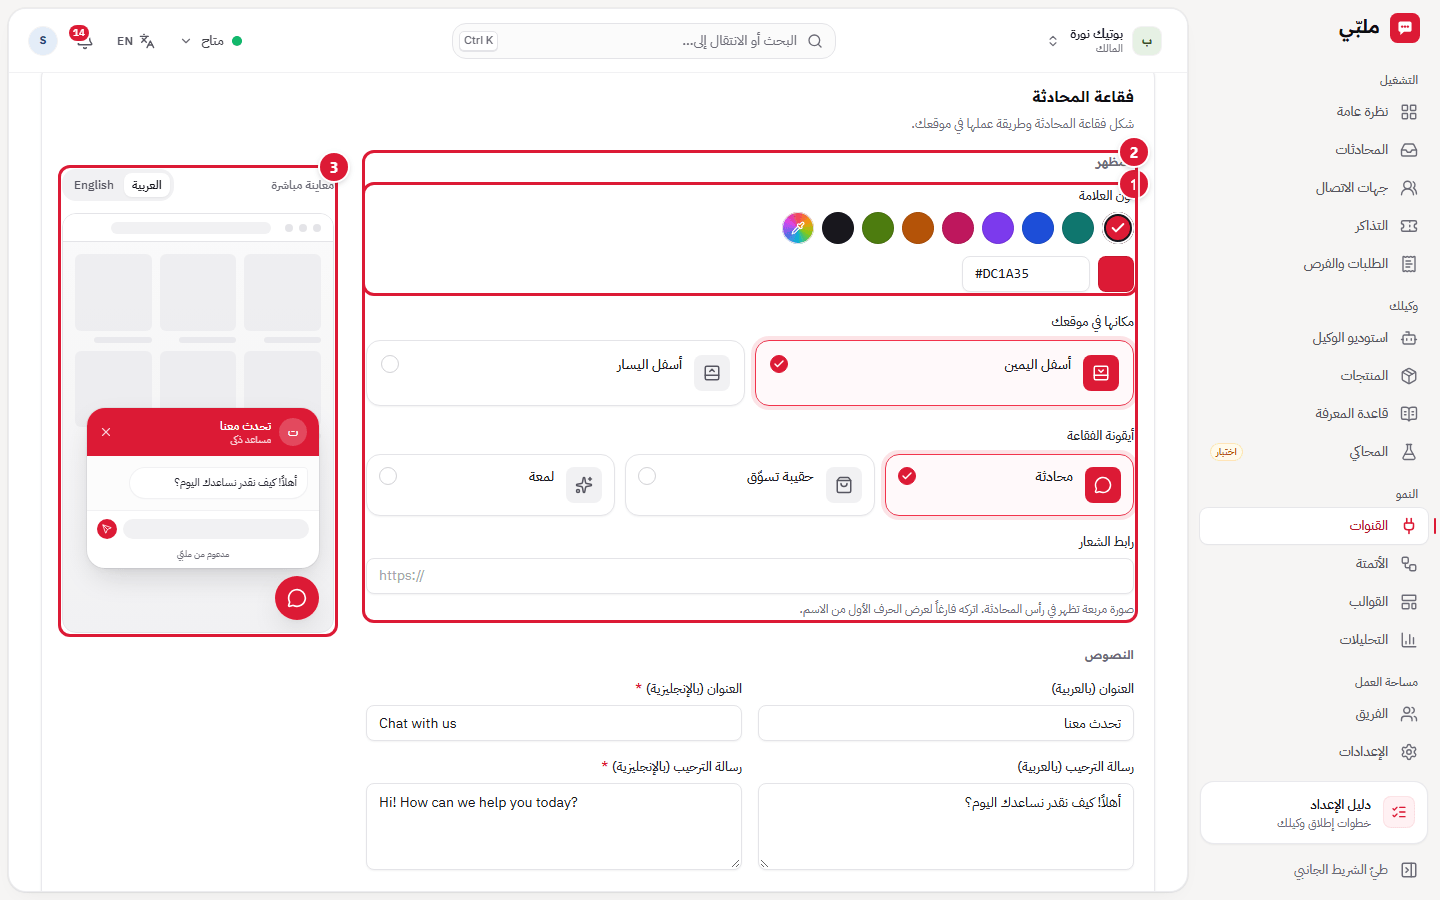Close the chat preview widget header

106,432
